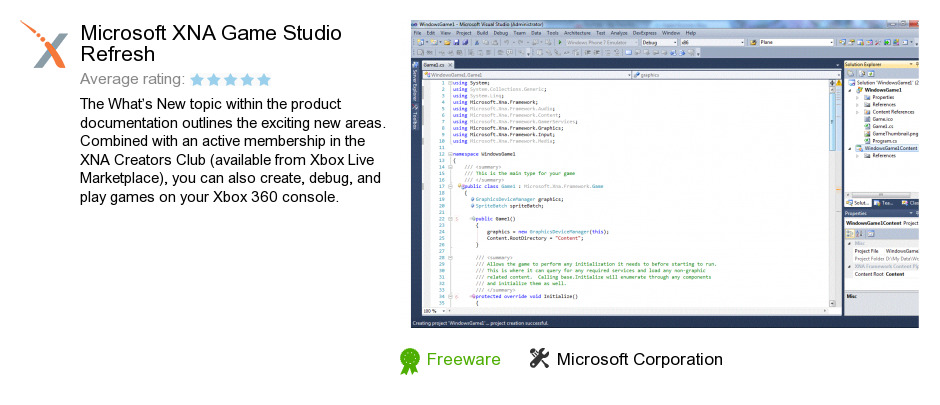Click the 'Creating project' status bar message
940x405 pixels.
[479, 323]
